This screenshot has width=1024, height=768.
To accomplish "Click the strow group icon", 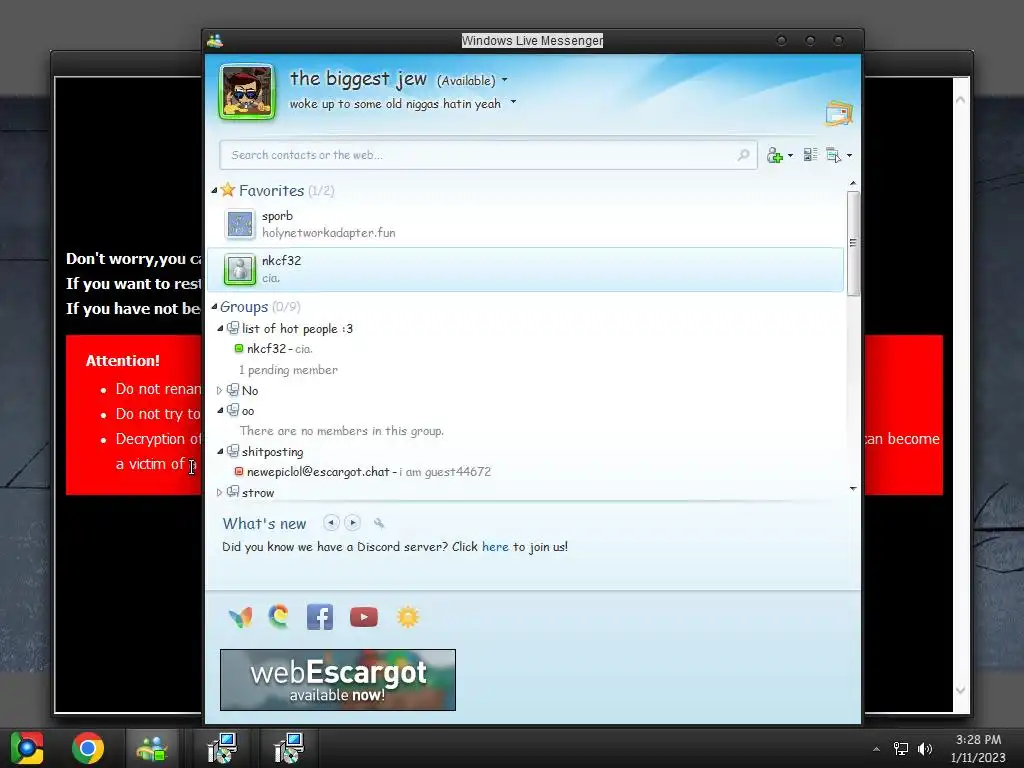I will (232, 492).
